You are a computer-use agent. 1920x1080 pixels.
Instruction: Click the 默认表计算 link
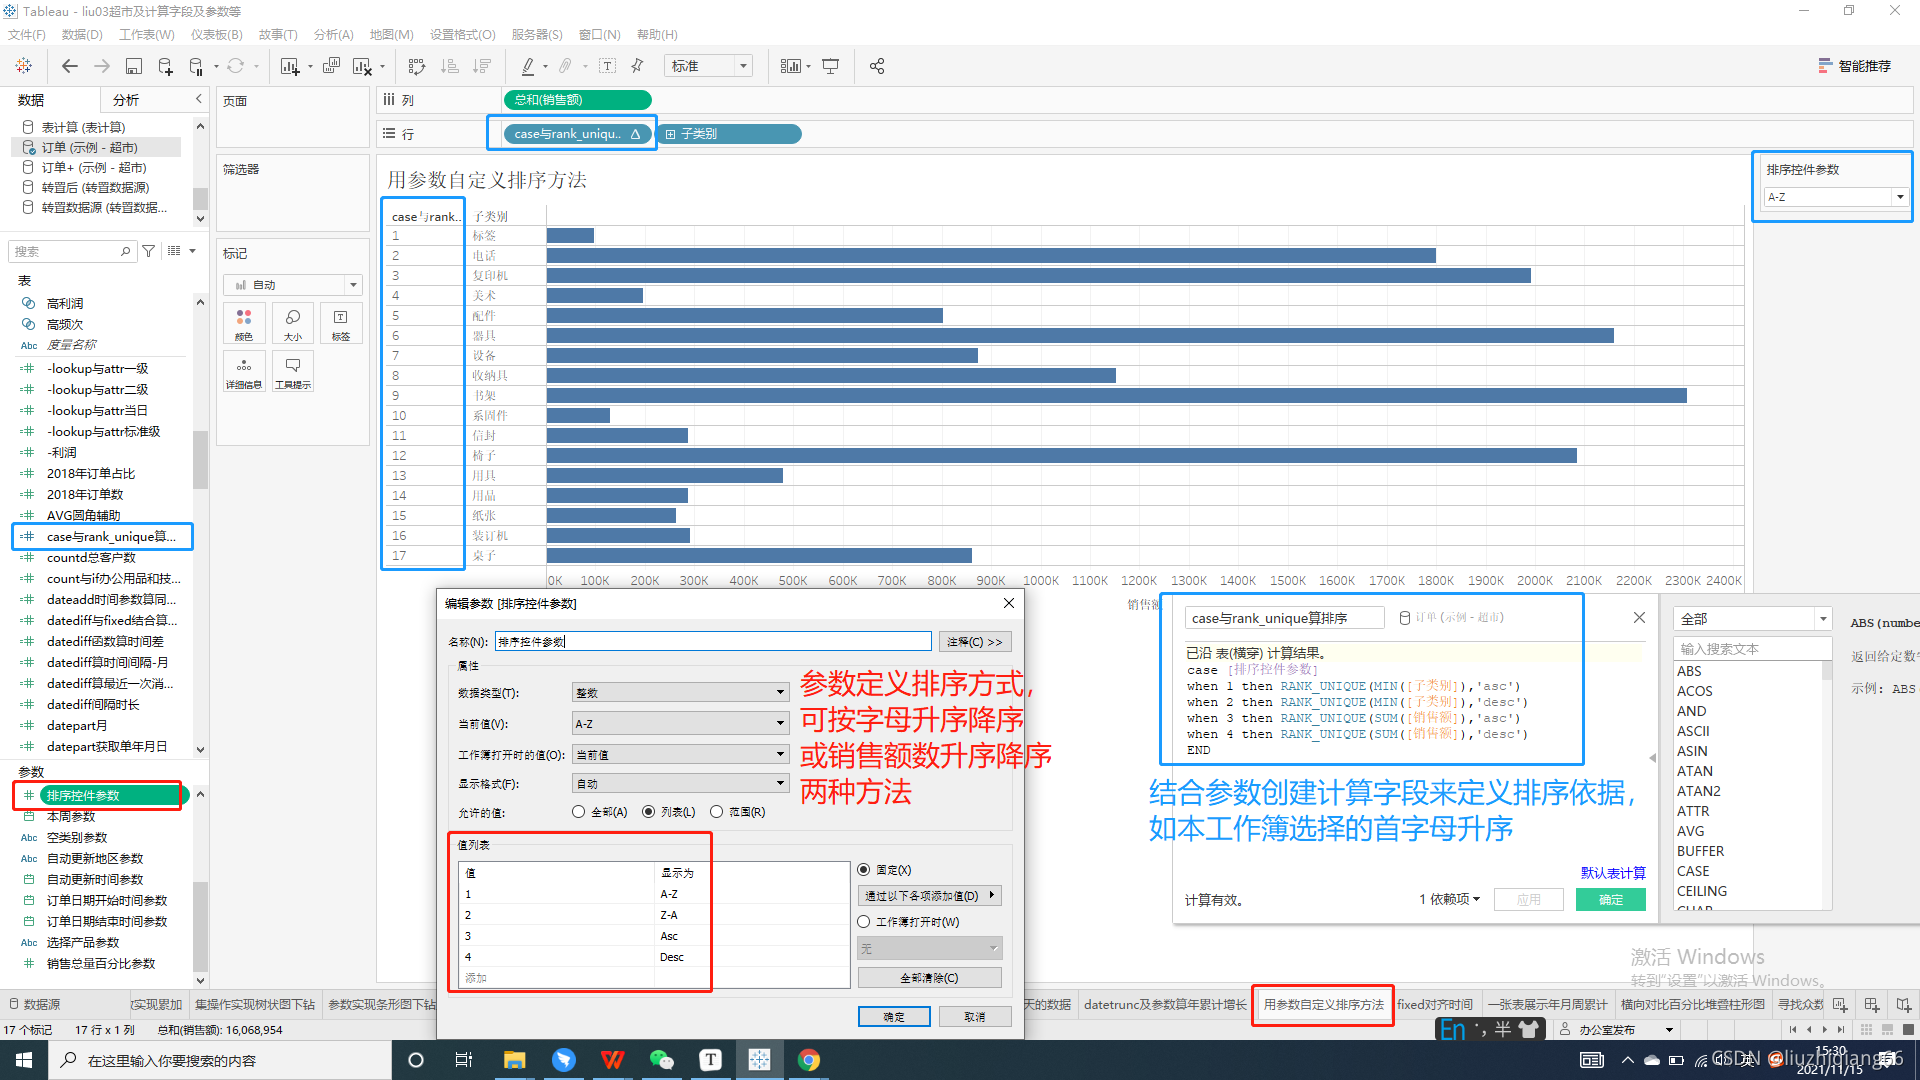tap(1612, 873)
